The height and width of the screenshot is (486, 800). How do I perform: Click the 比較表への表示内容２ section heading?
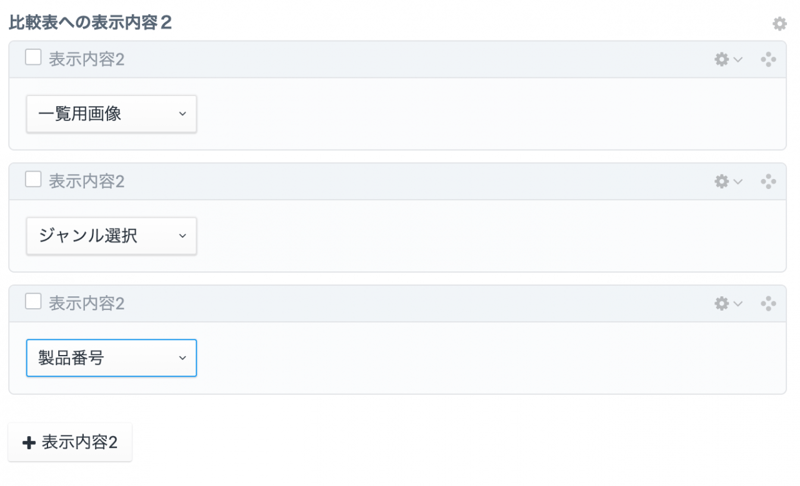point(90,22)
